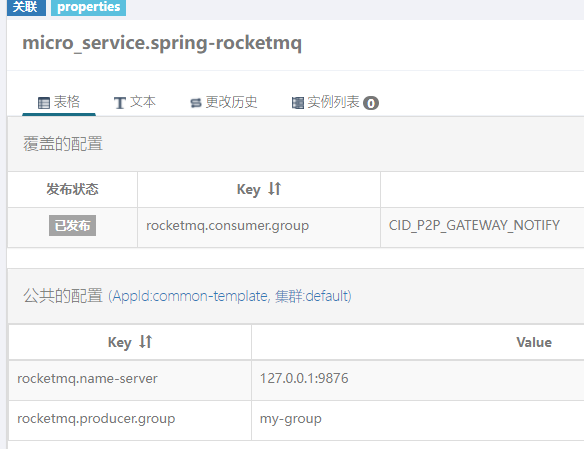Select the 表格 tab

tap(59, 102)
